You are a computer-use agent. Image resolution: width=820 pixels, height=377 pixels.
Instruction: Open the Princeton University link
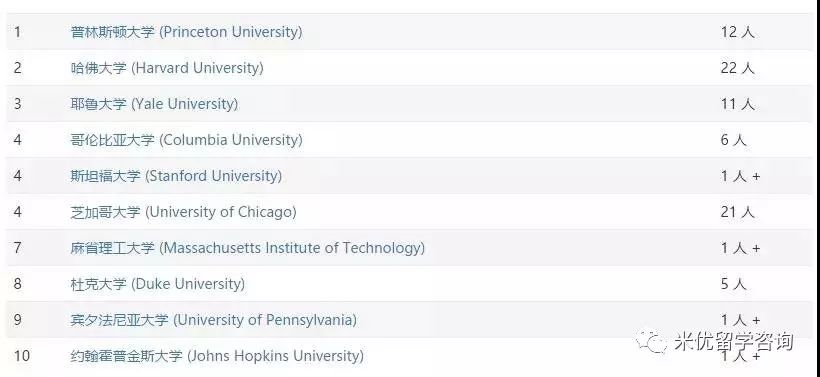pos(186,32)
